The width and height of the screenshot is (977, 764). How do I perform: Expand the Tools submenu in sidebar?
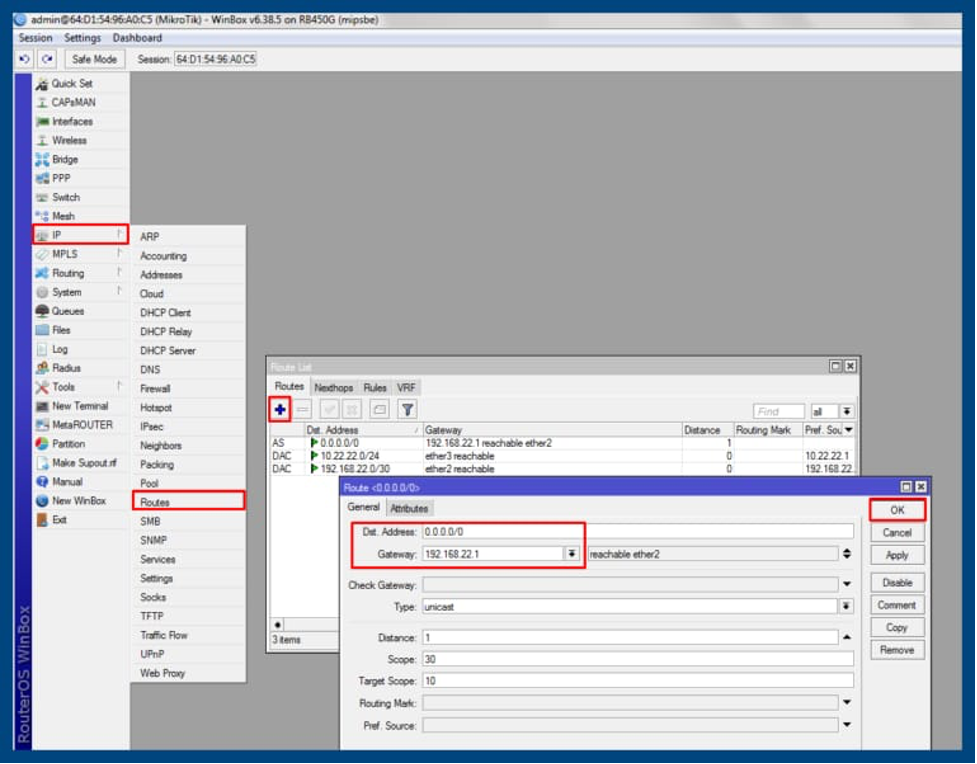click(80, 387)
